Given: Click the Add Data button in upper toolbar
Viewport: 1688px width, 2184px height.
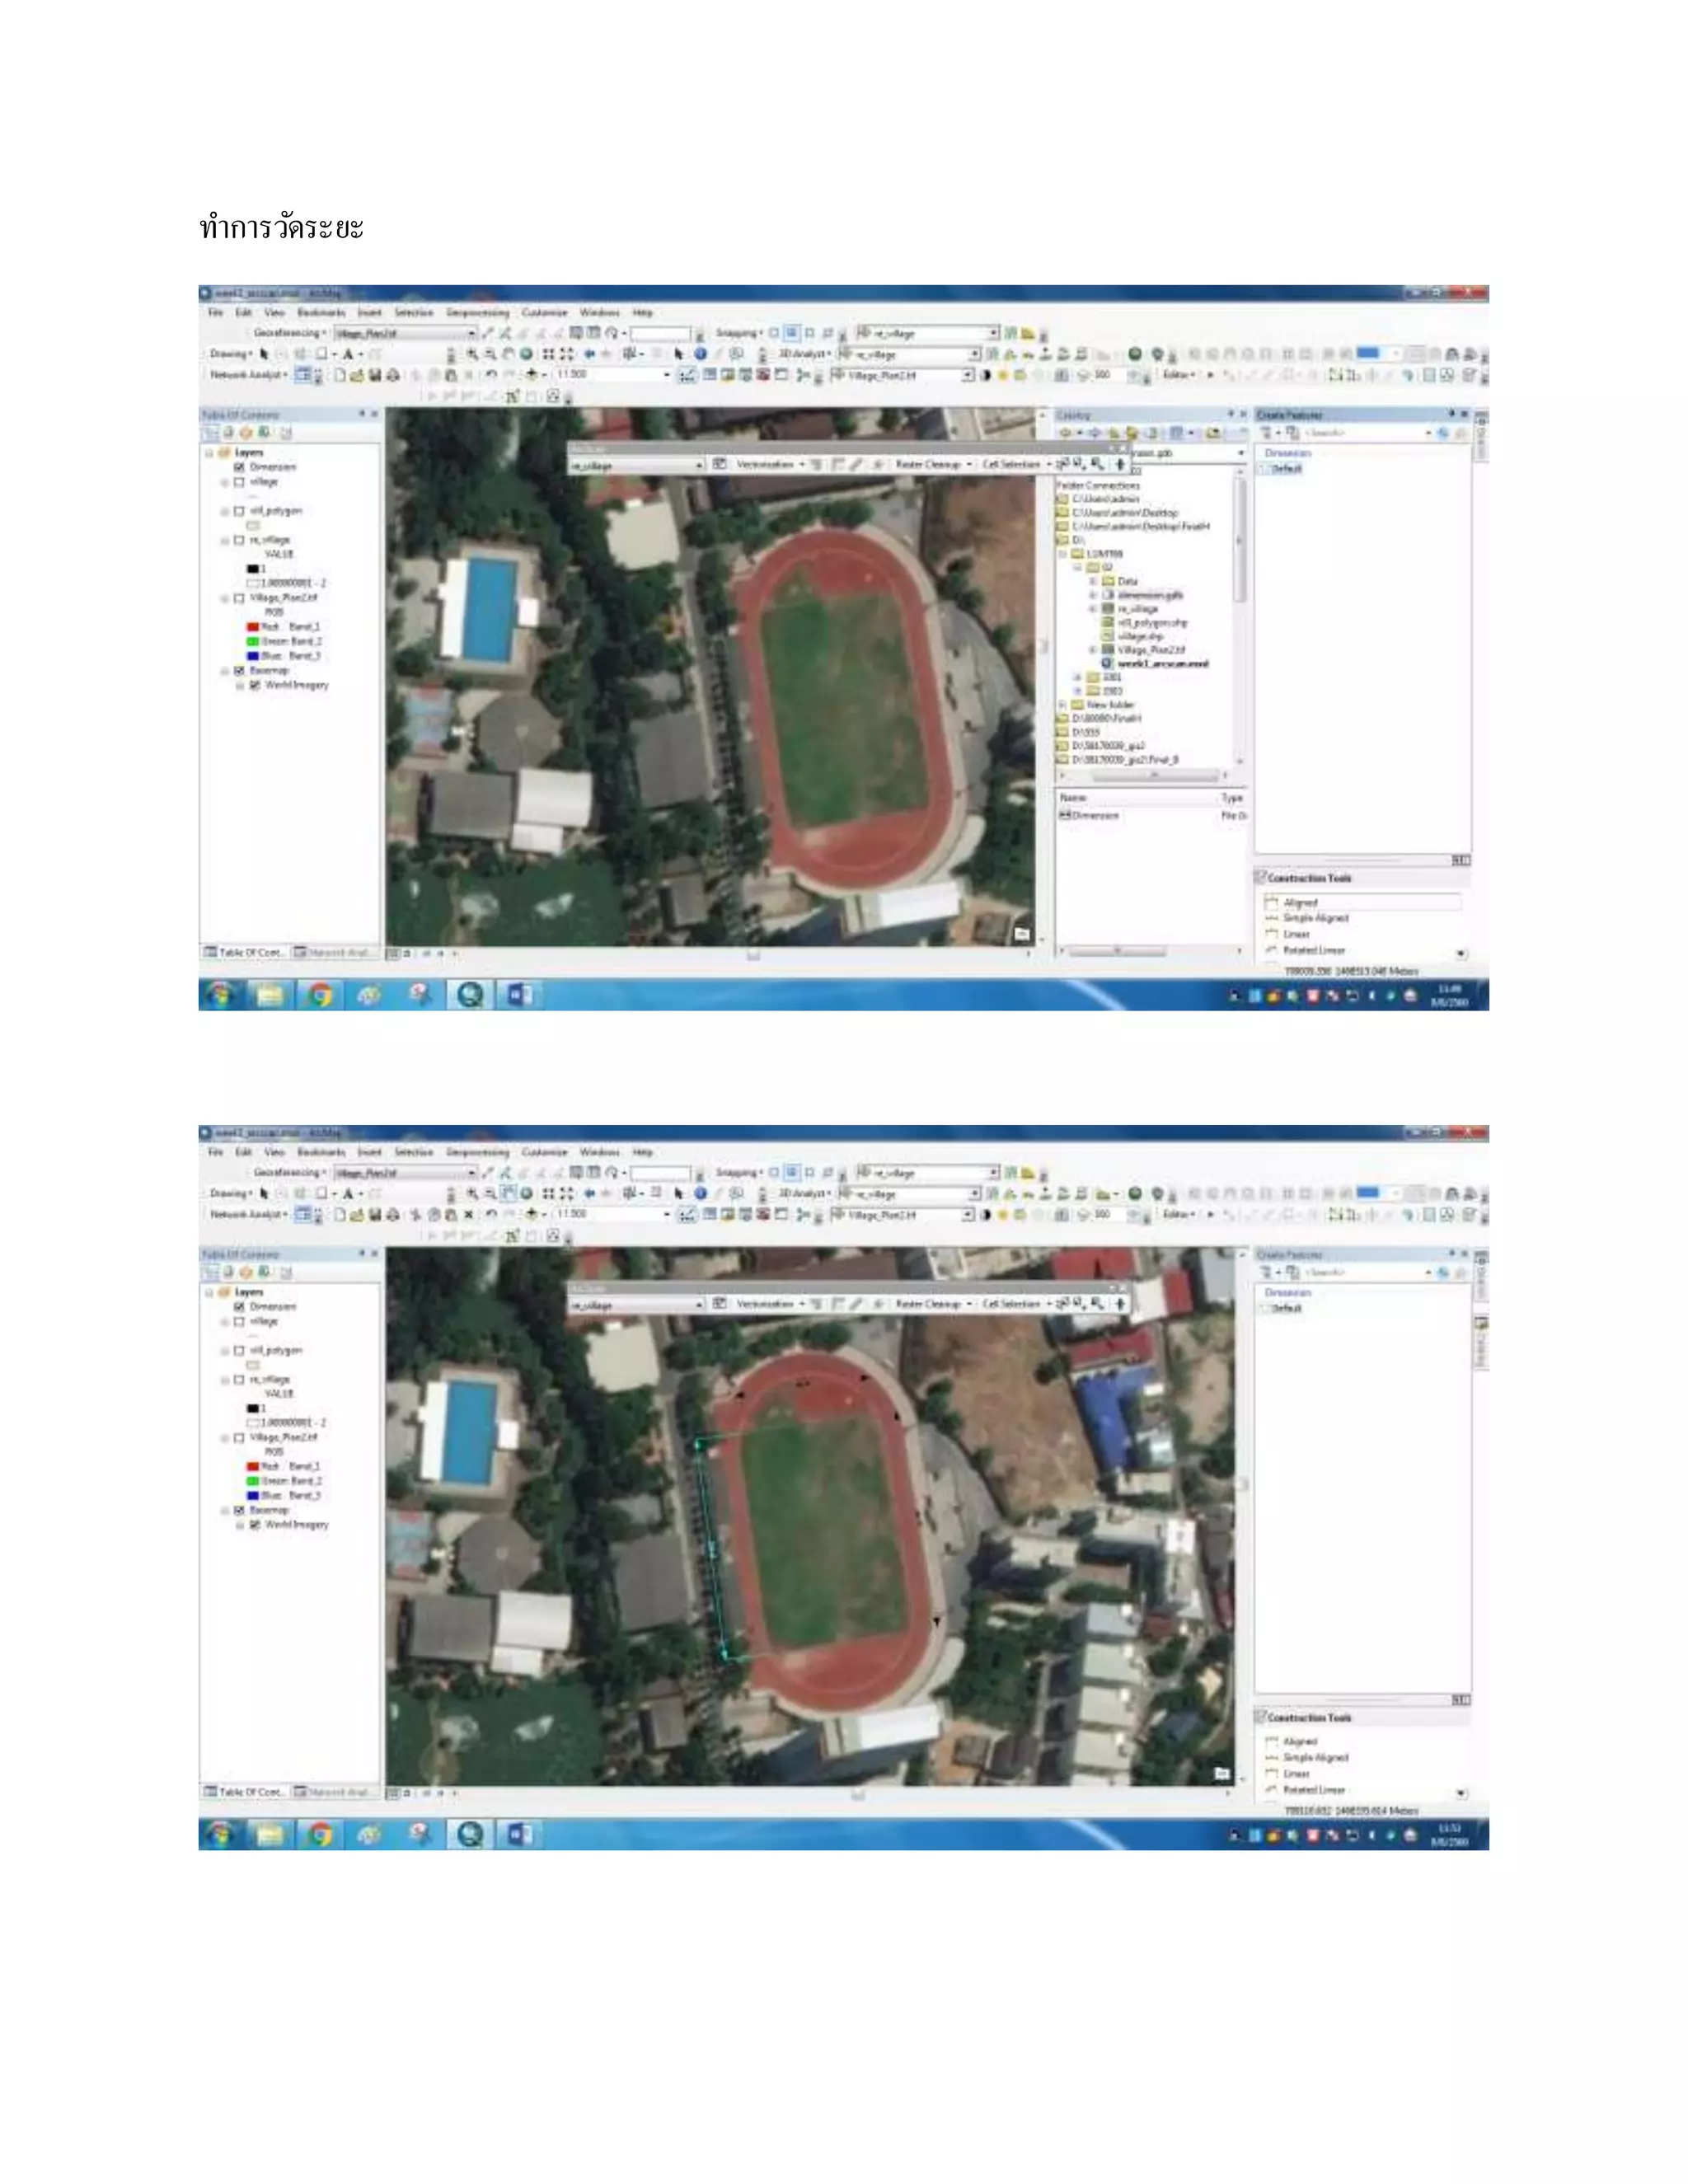Looking at the screenshot, I should [531, 375].
